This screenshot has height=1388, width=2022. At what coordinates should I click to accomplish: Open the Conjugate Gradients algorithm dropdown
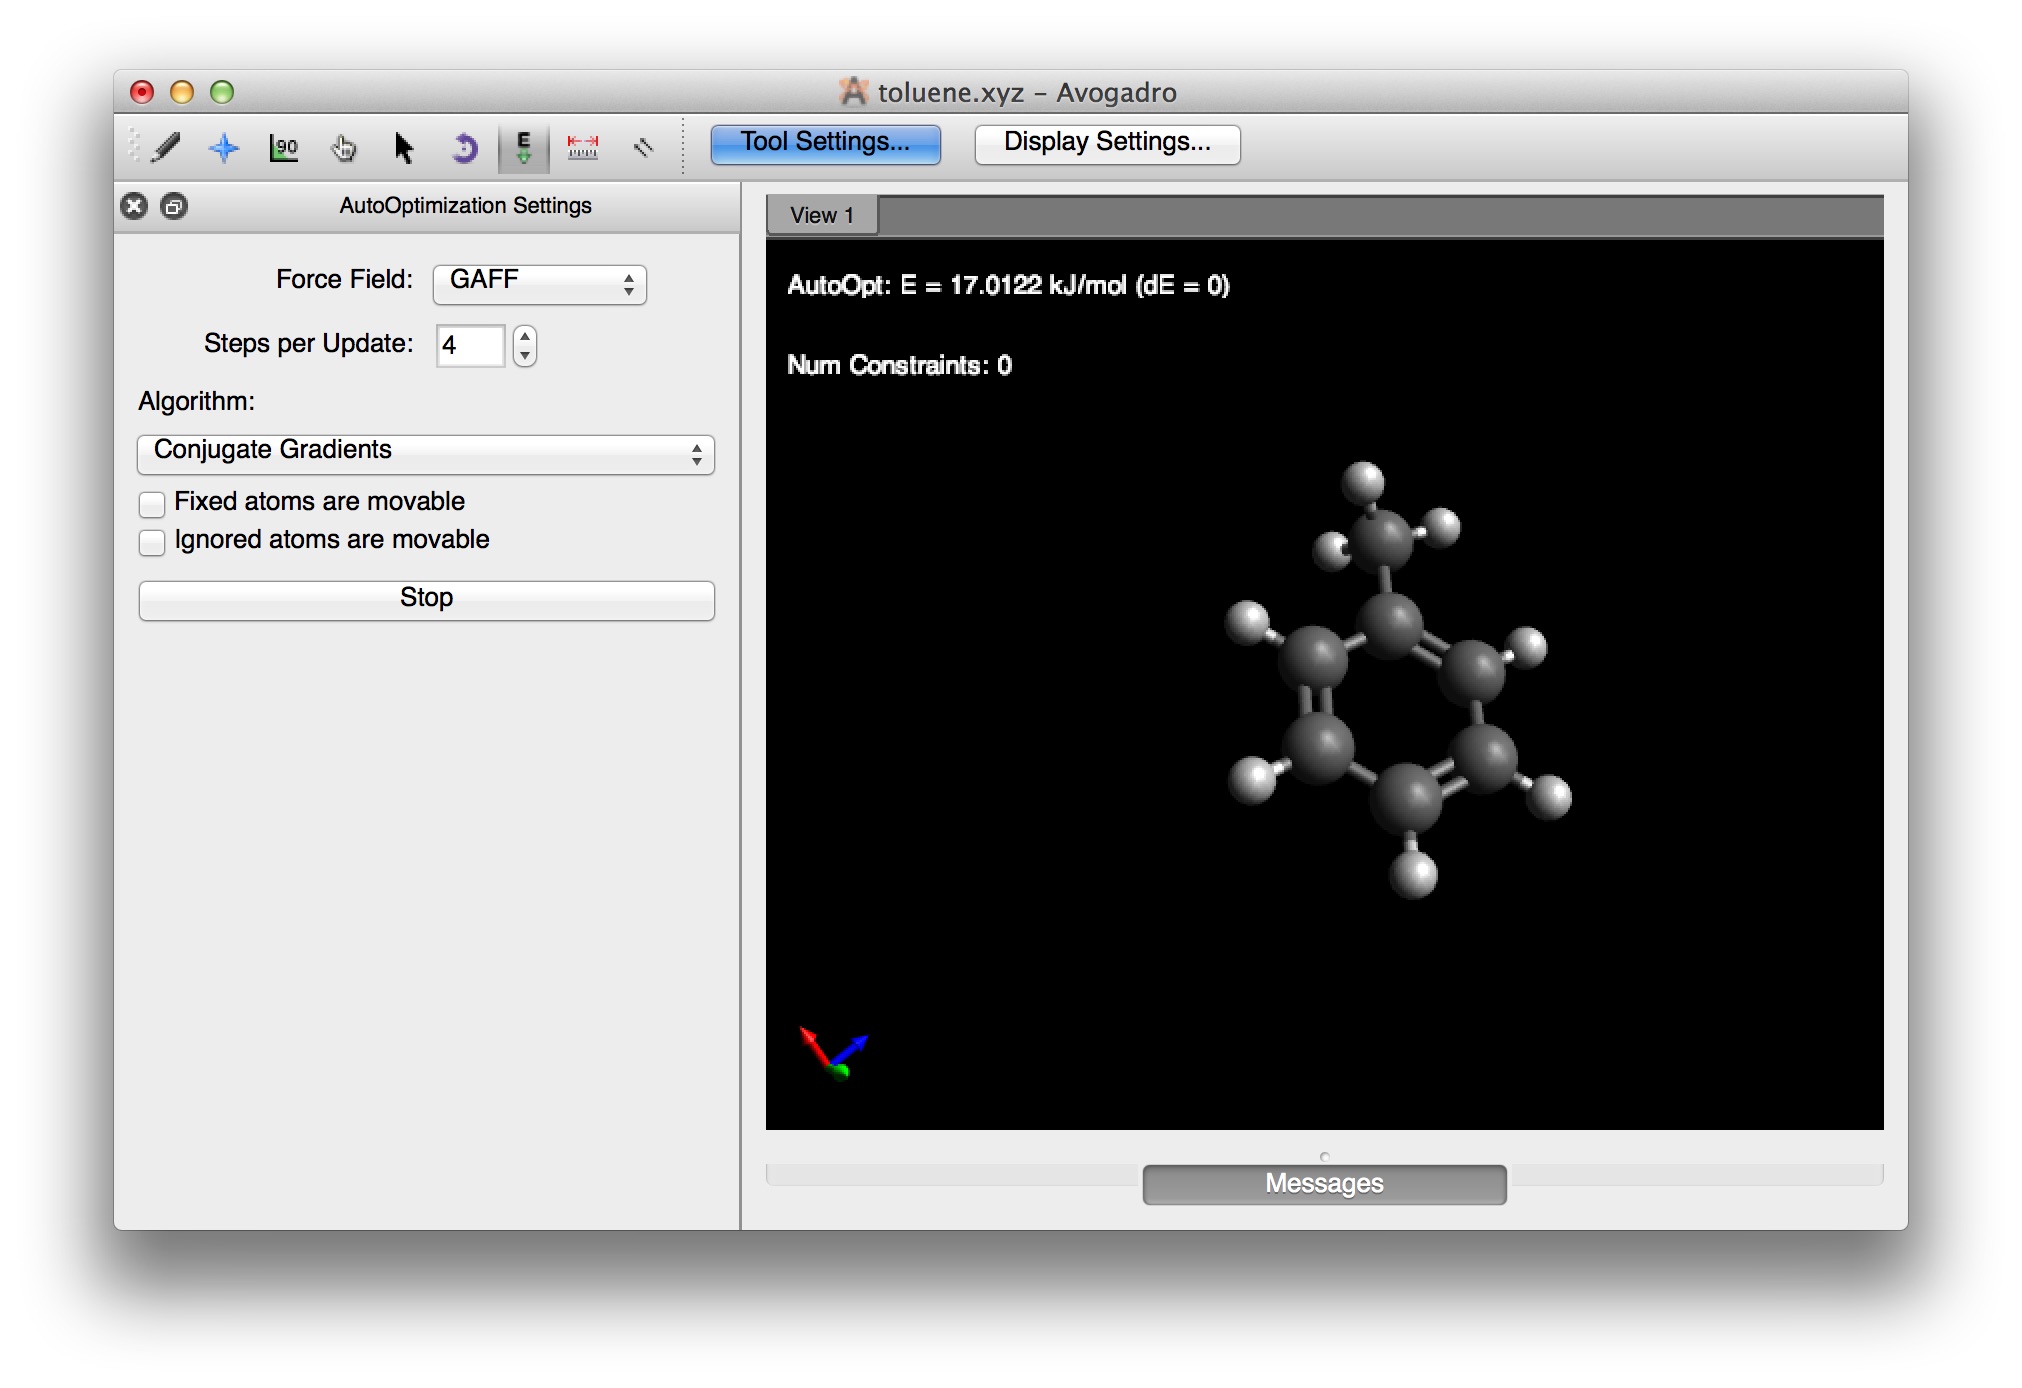[x=425, y=454]
